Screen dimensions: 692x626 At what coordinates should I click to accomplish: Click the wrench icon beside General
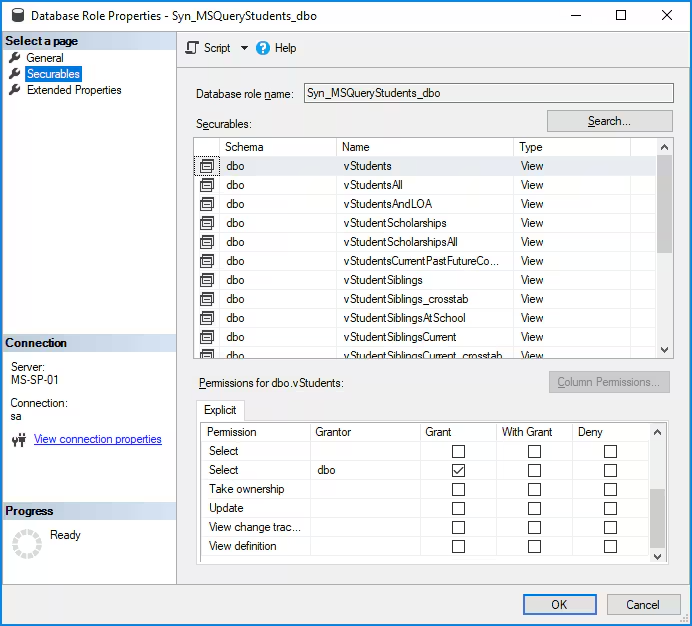[x=15, y=58]
